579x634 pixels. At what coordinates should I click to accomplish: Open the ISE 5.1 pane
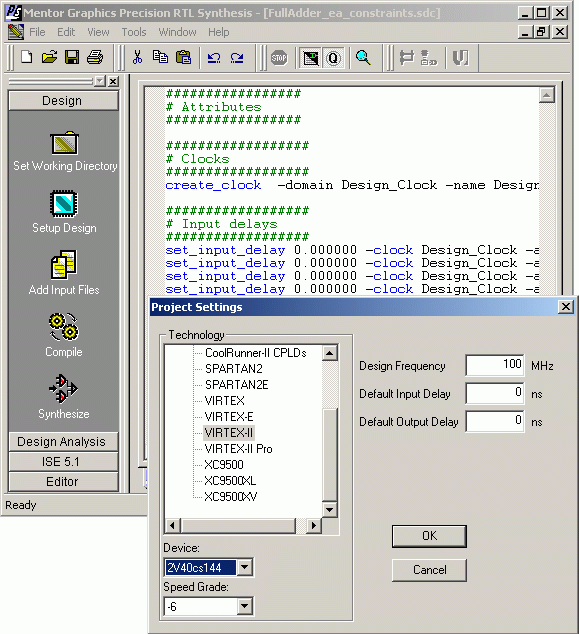click(x=63, y=461)
